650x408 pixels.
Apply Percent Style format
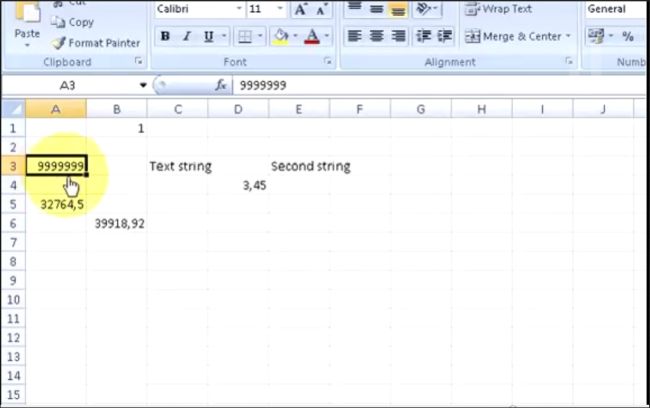tap(628, 36)
